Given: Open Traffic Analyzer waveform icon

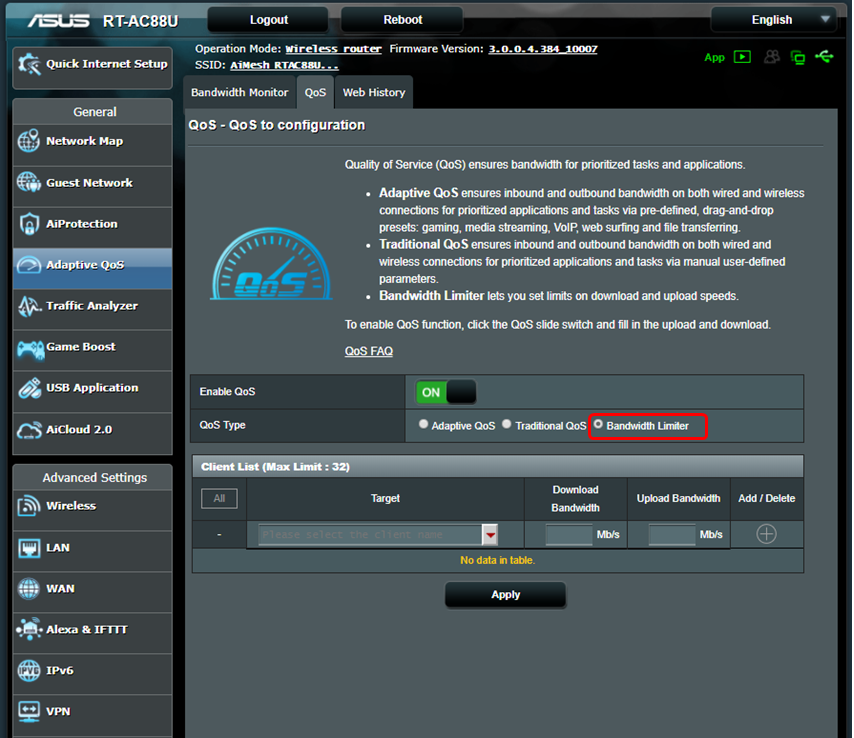Looking at the screenshot, I should click(28, 306).
